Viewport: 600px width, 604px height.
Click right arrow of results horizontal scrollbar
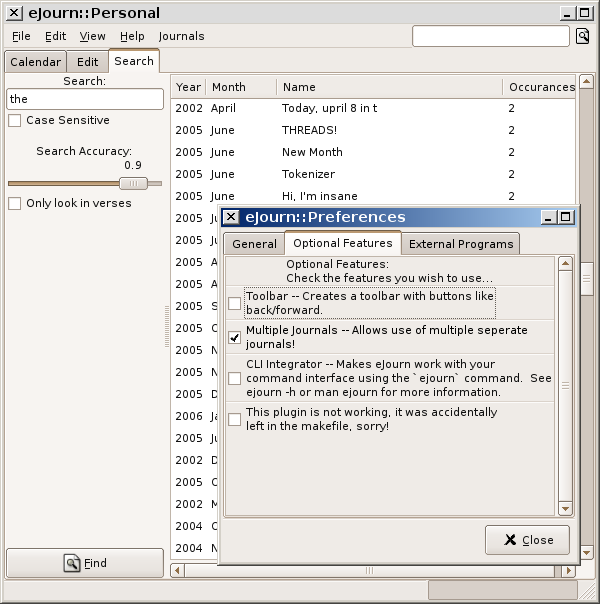568,570
